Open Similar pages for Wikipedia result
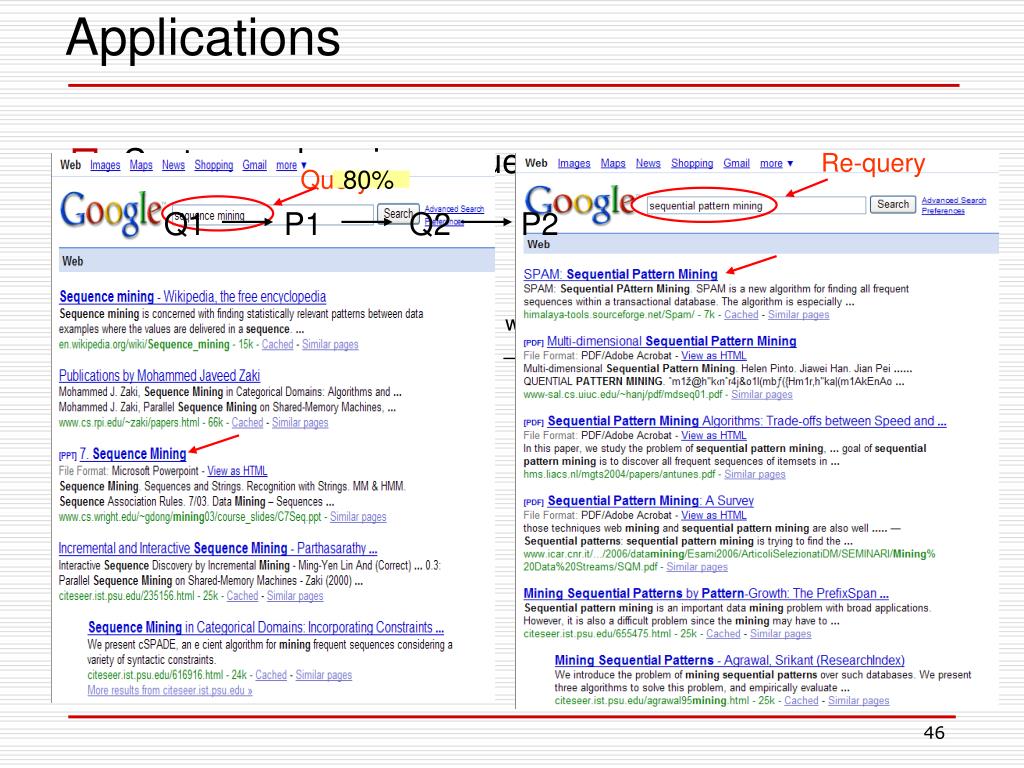 pyautogui.click(x=330, y=344)
